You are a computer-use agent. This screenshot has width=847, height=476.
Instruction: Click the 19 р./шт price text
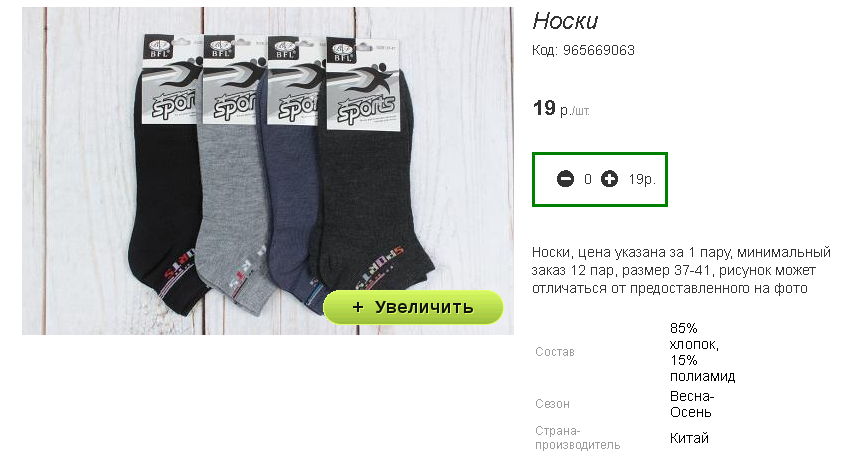click(561, 109)
